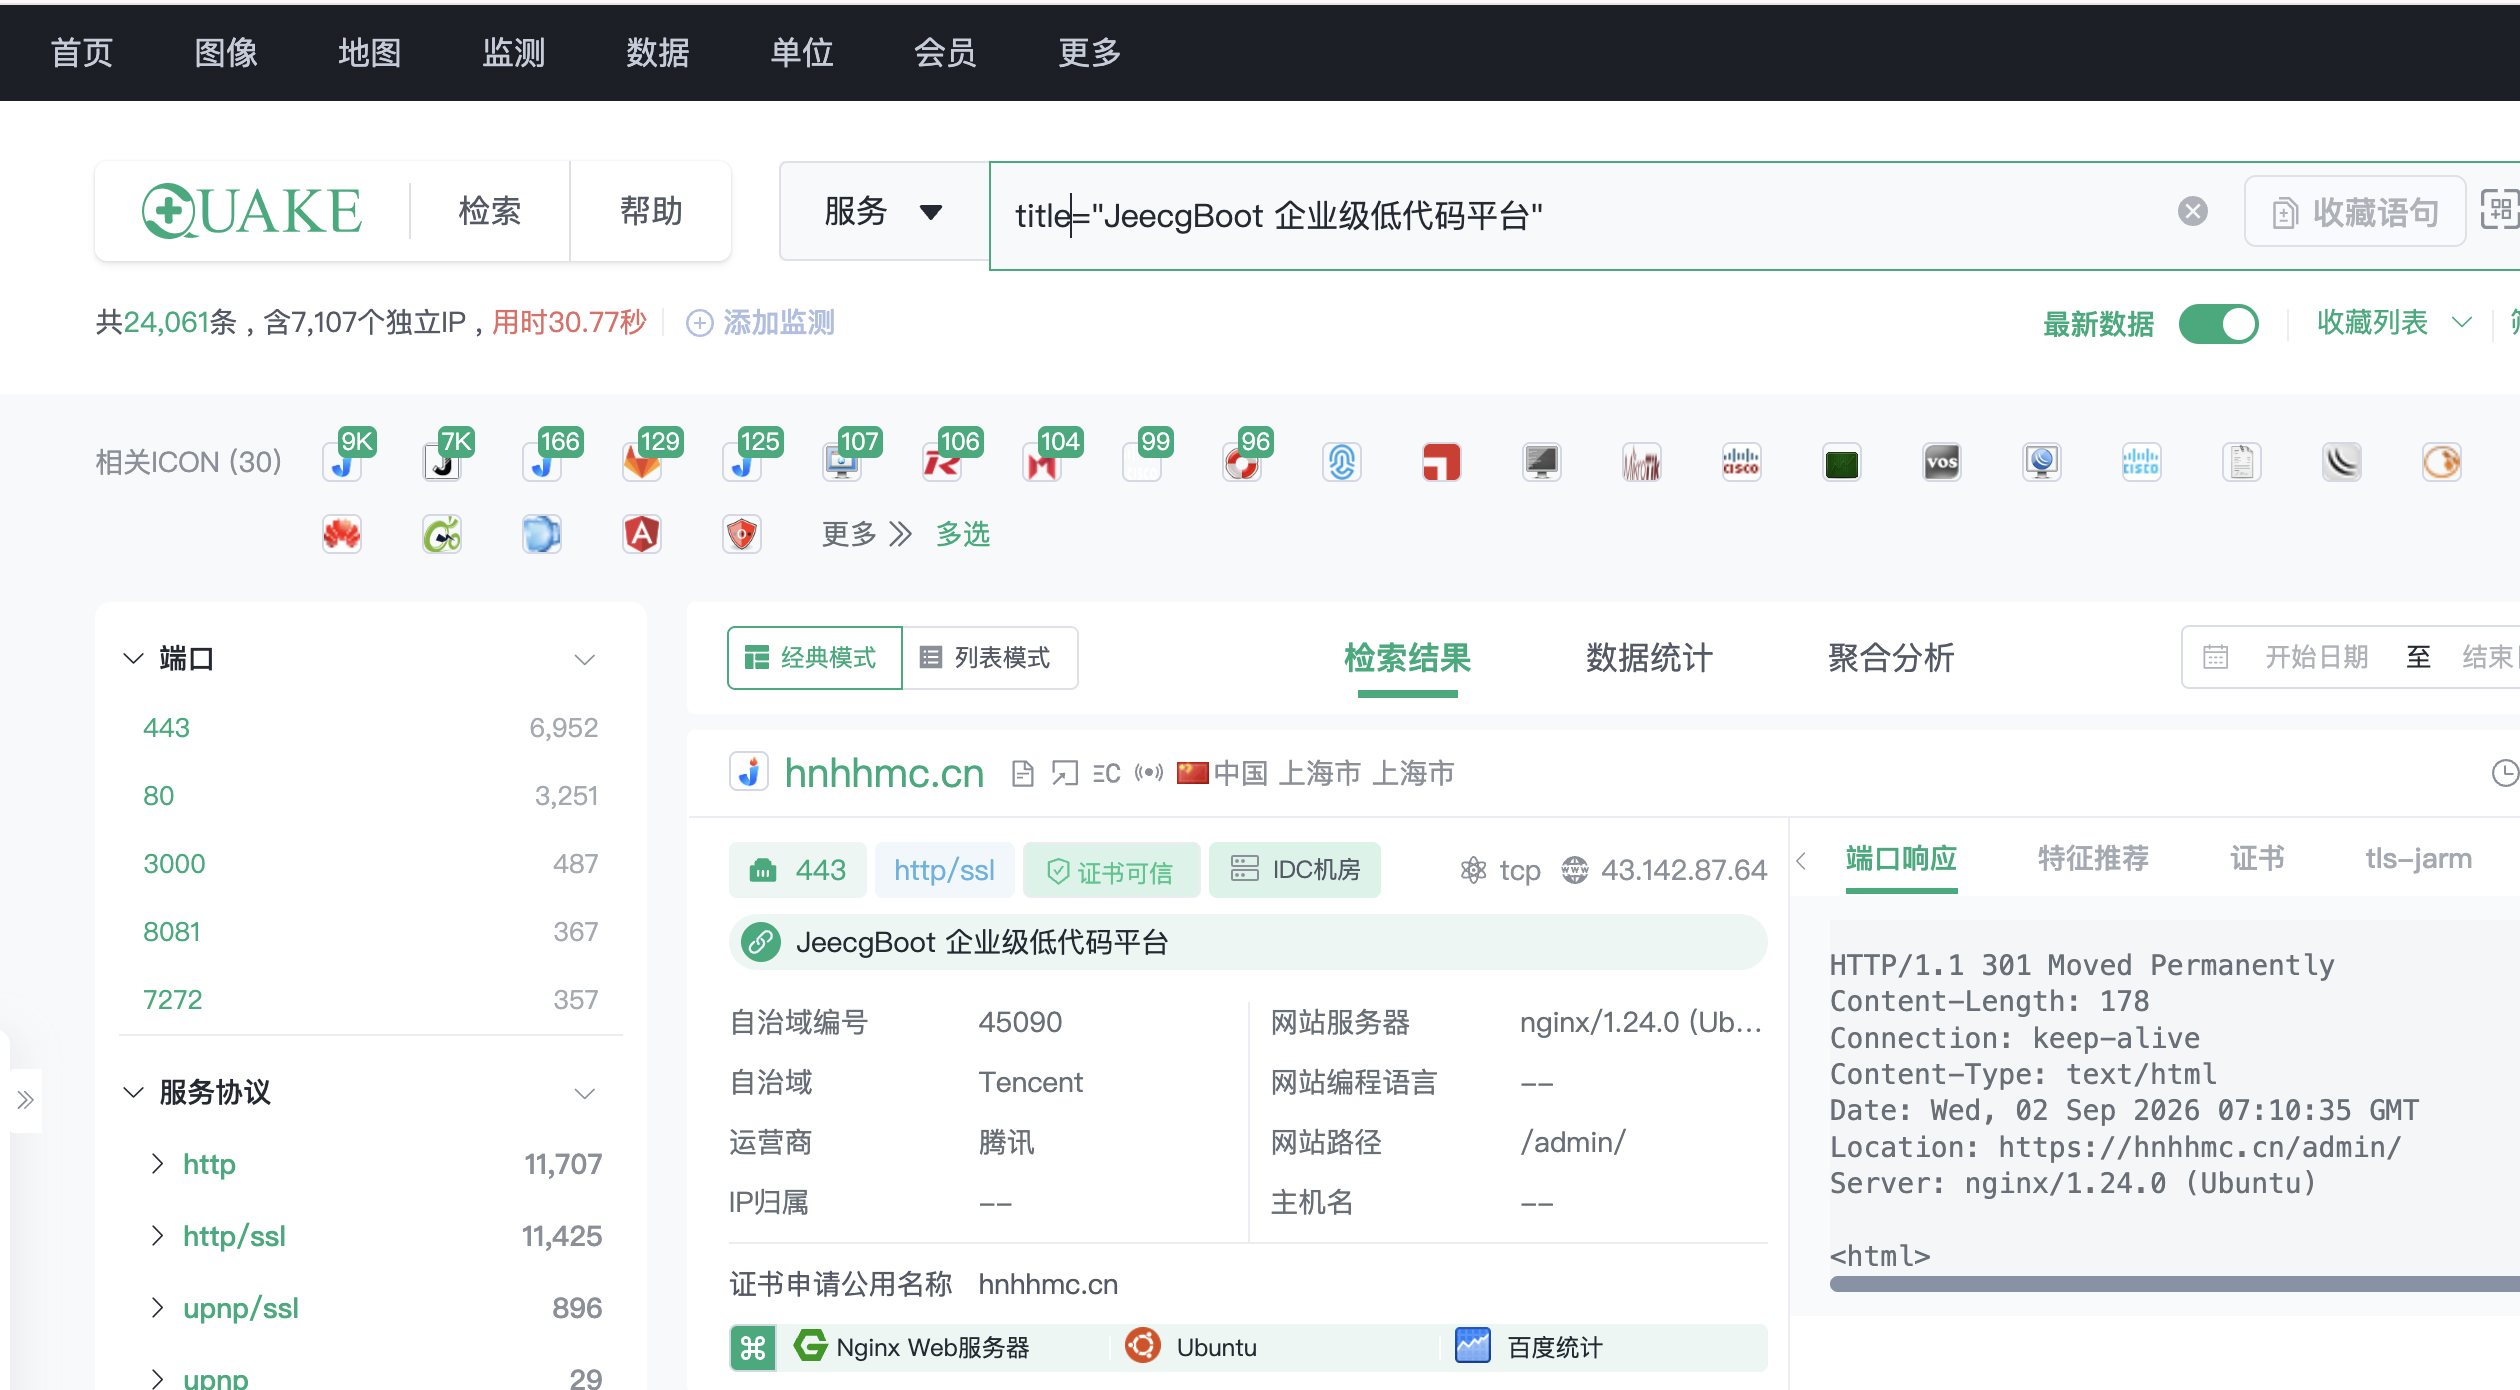Click the Nginx Web服务器 component icon
The image size is (2520, 1390).
[810, 1346]
